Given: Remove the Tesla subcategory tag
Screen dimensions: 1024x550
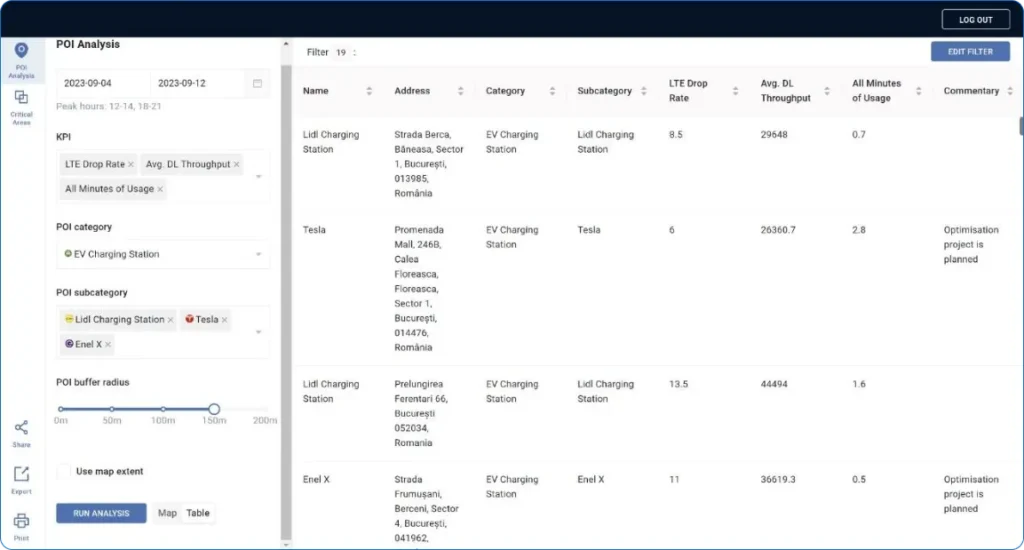Looking at the screenshot, I should 225,320.
